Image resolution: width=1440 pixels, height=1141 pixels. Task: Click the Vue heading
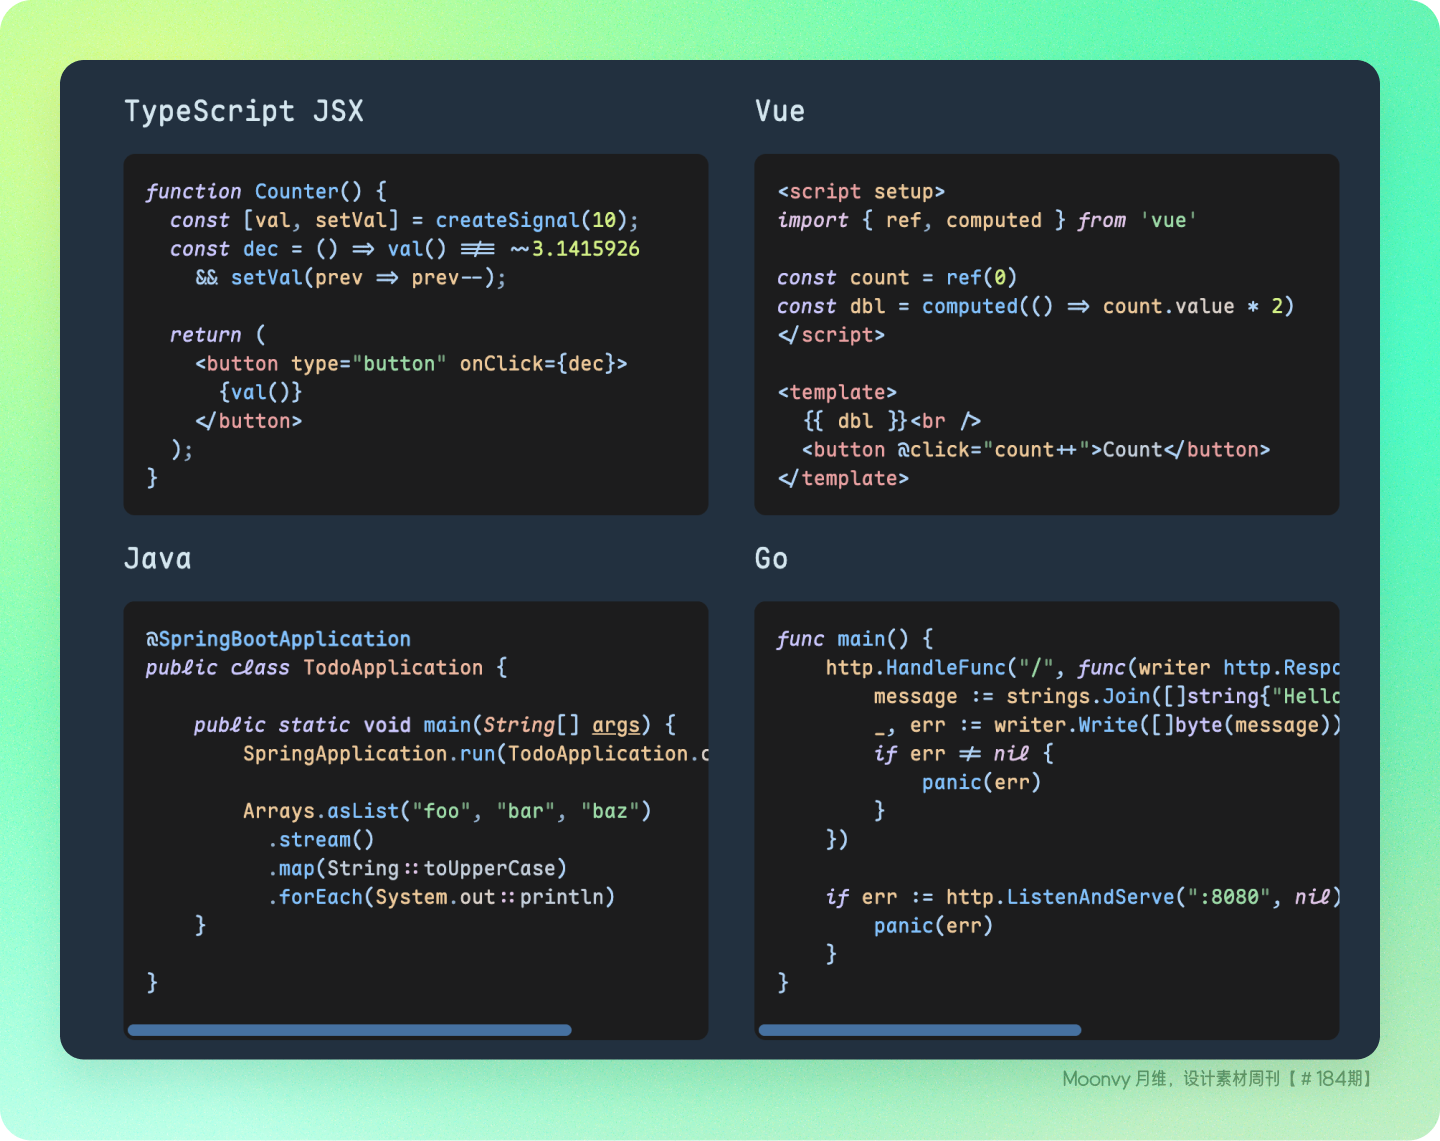point(780,111)
